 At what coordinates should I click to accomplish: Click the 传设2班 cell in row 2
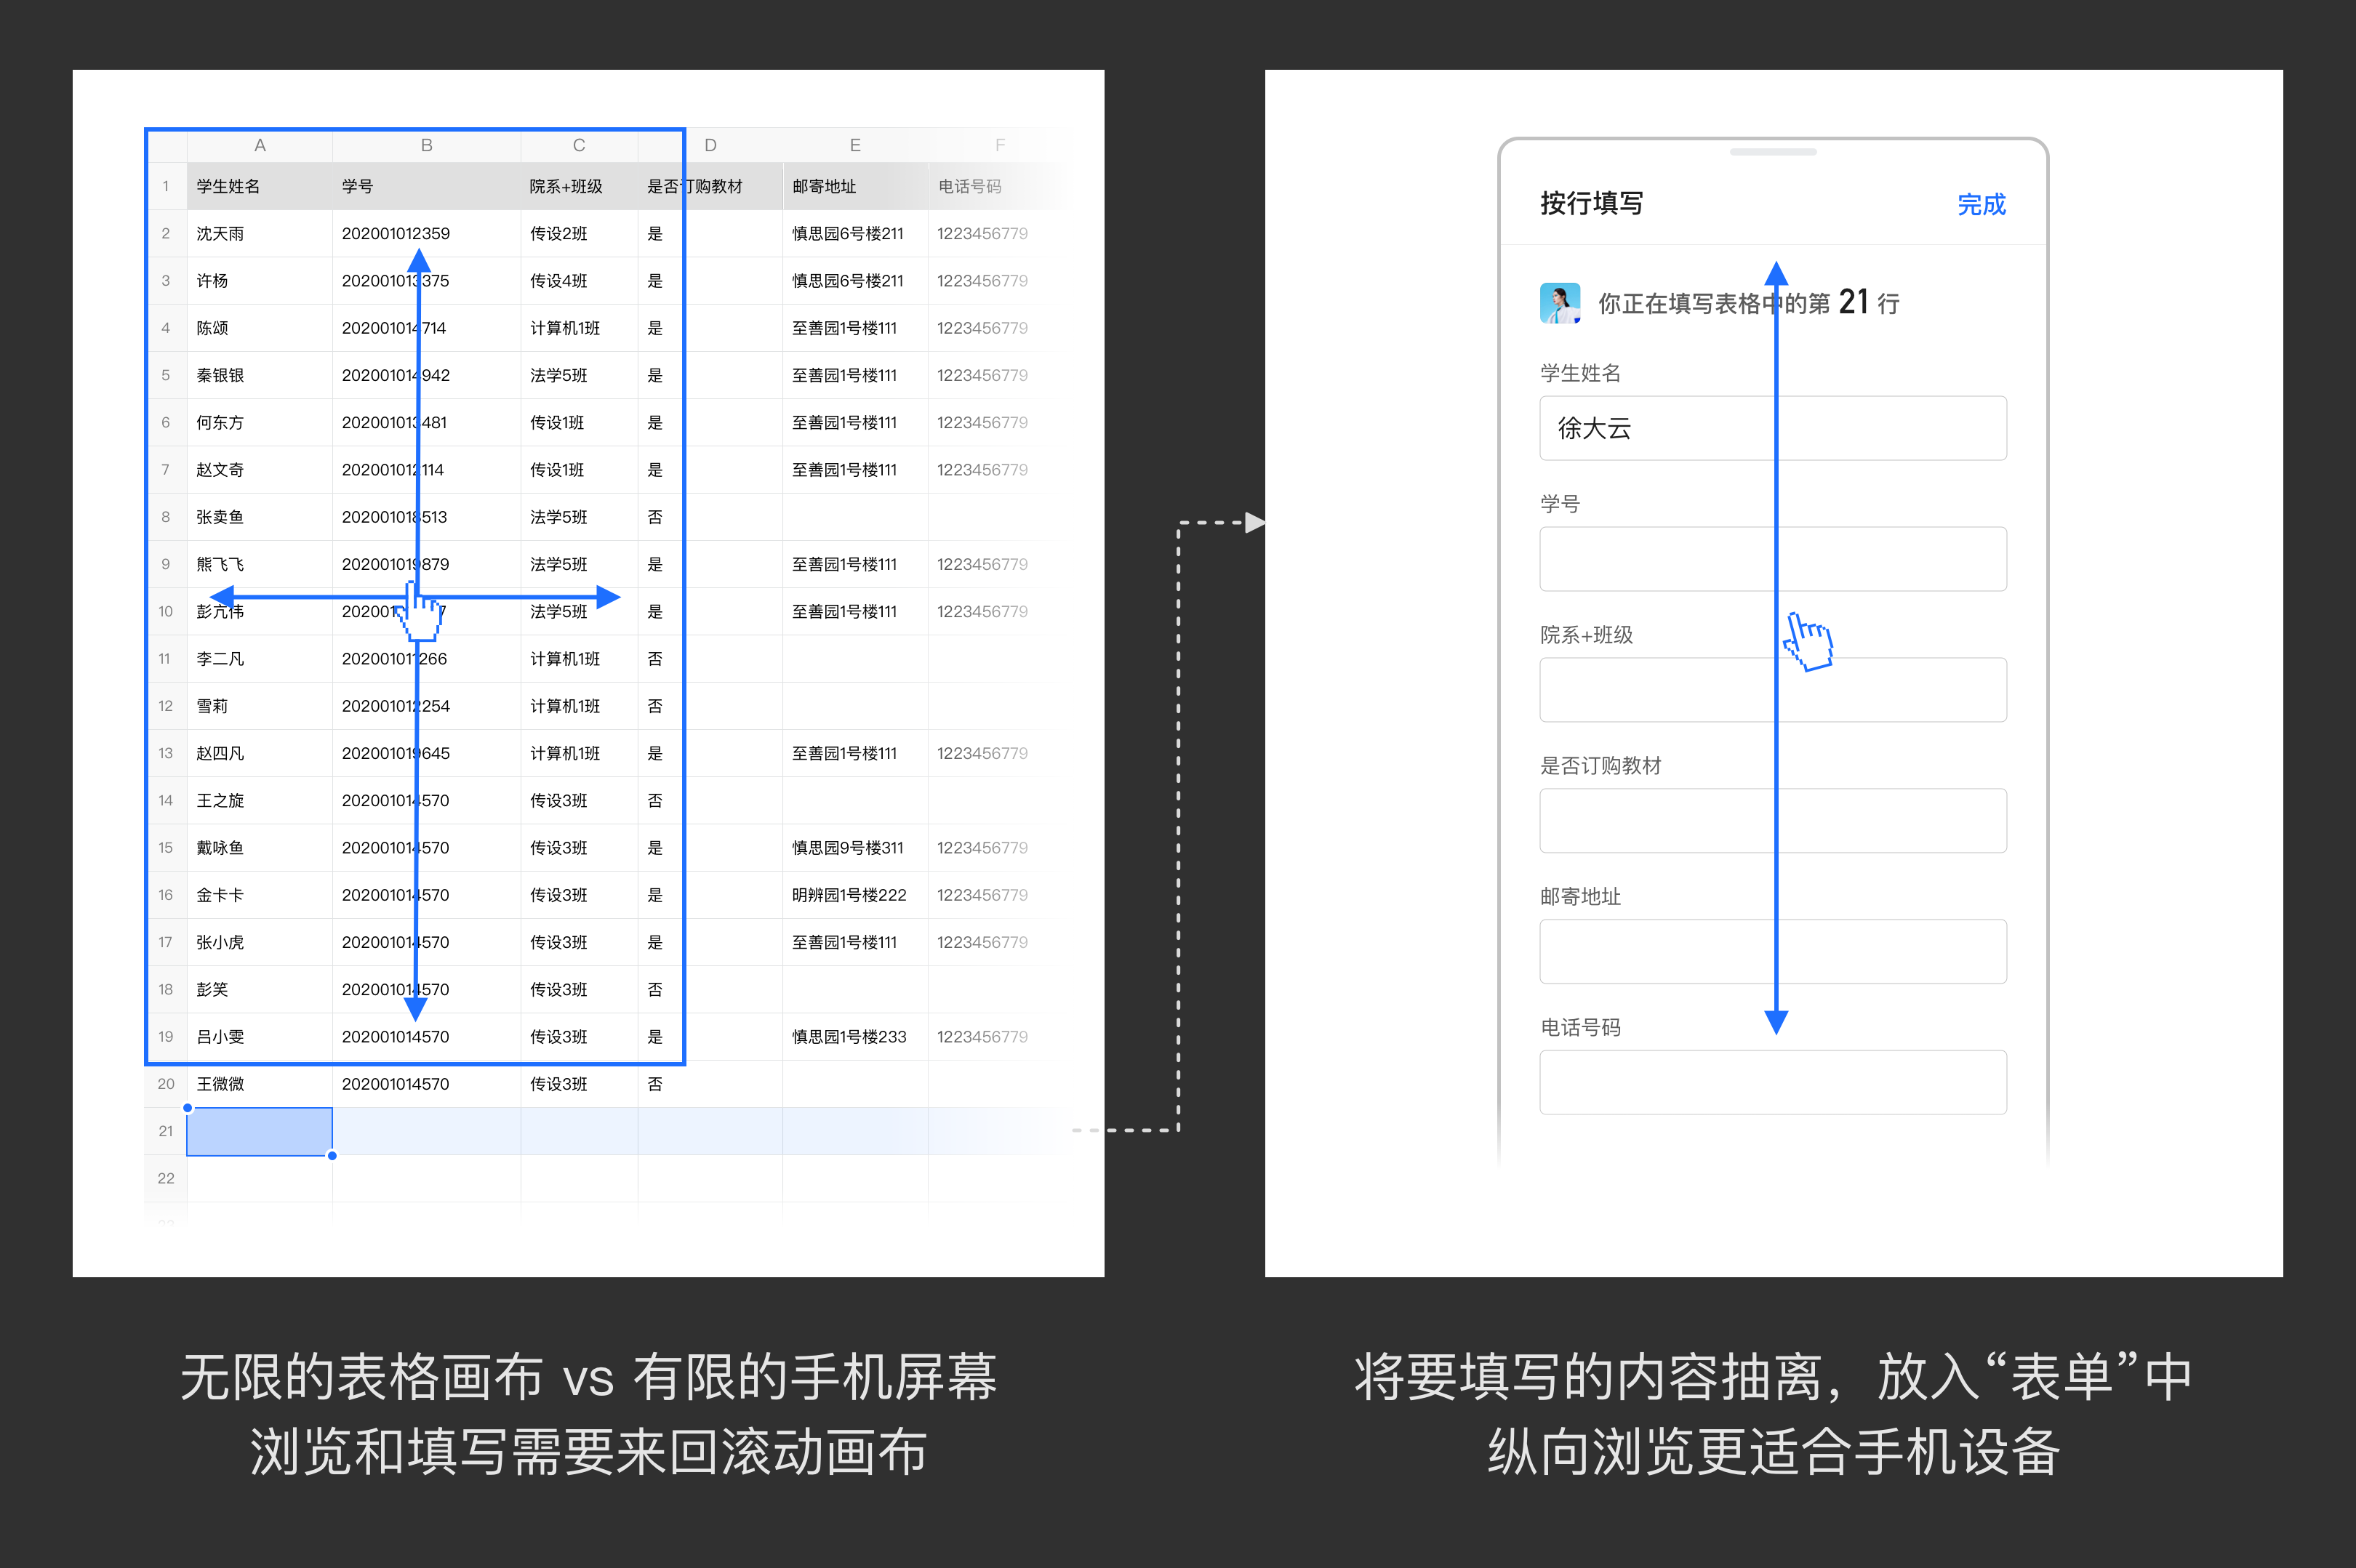[579, 233]
